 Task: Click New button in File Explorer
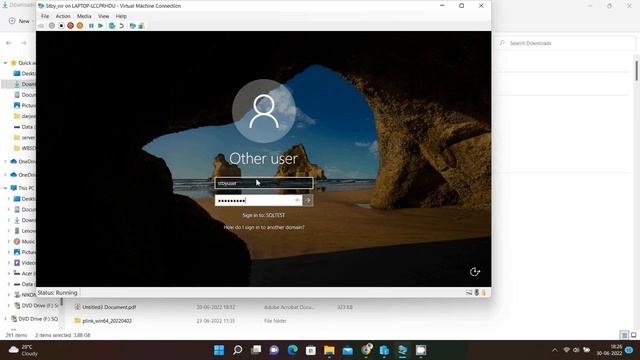pos(21,21)
